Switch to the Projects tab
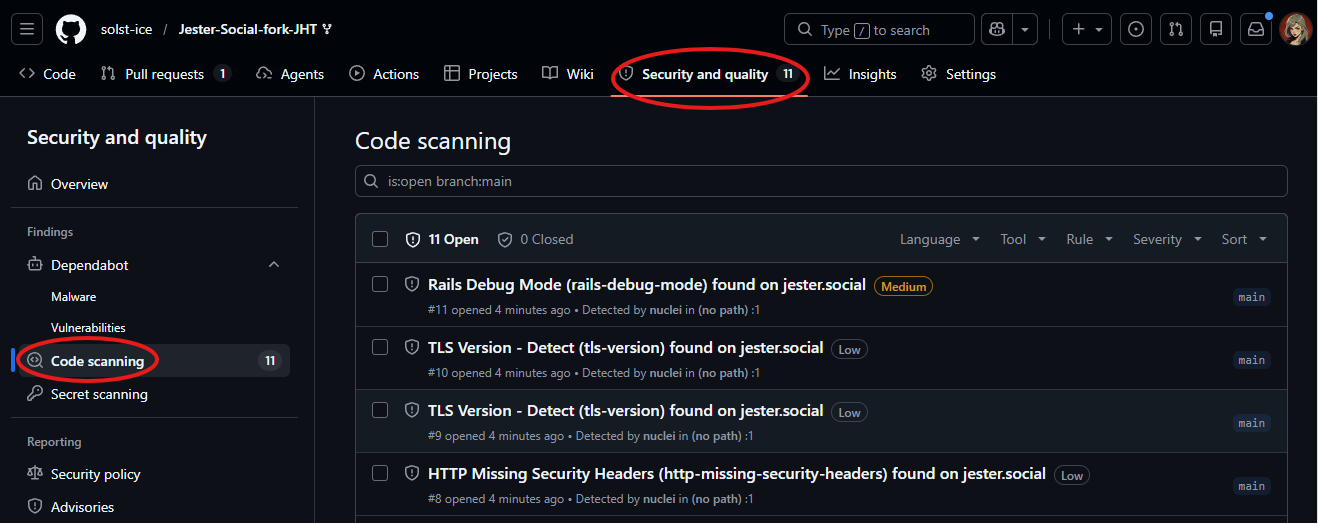Image resolution: width=1318 pixels, height=524 pixels. click(x=480, y=74)
